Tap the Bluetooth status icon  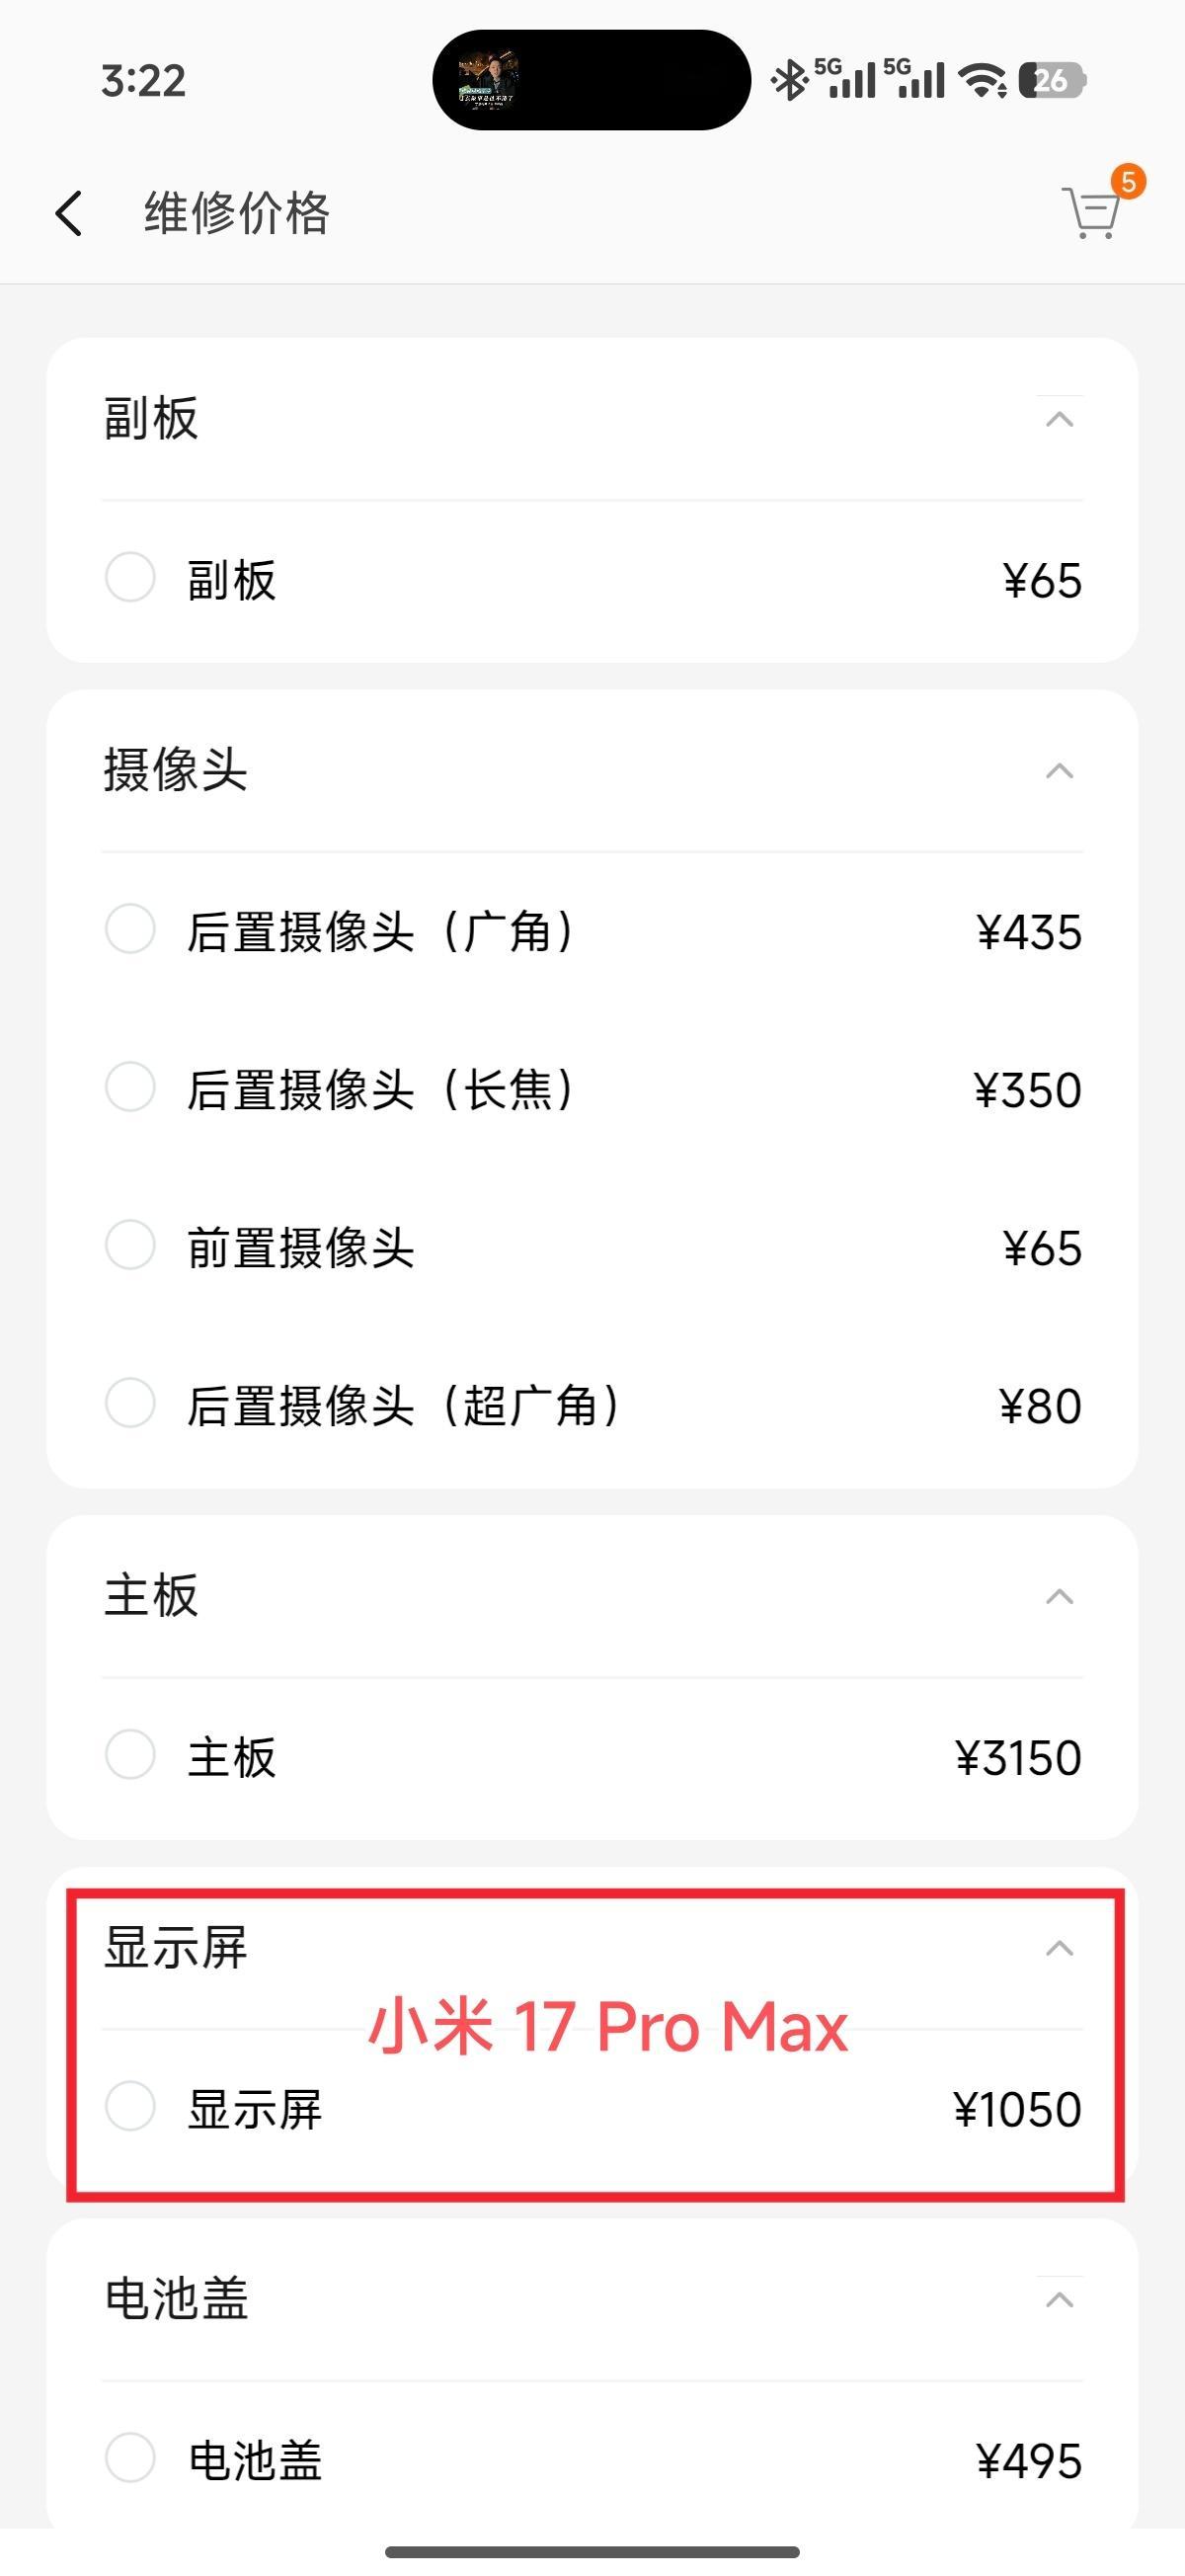pos(789,80)
